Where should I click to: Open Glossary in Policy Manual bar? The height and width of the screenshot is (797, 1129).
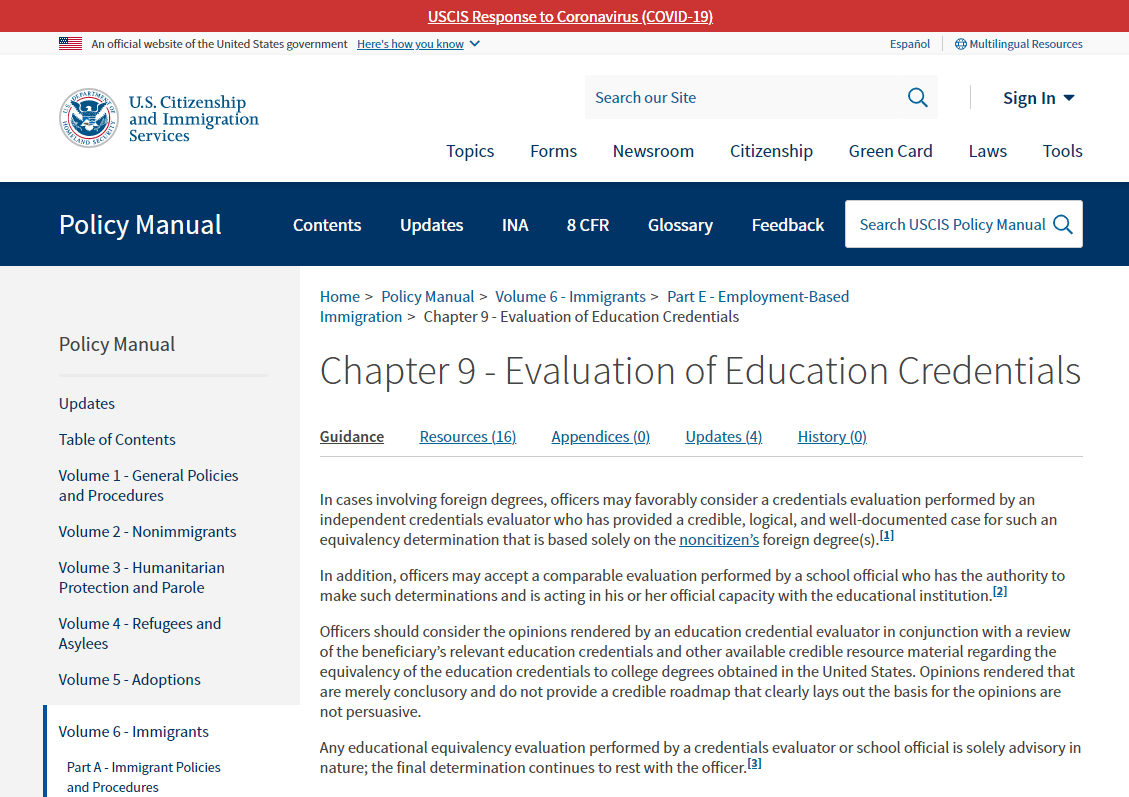(x=680, y=225)
